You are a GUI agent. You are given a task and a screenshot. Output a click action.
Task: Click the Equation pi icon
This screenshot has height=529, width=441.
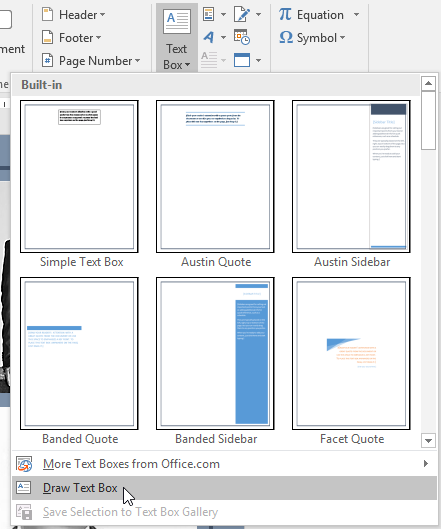click(285, 15)
